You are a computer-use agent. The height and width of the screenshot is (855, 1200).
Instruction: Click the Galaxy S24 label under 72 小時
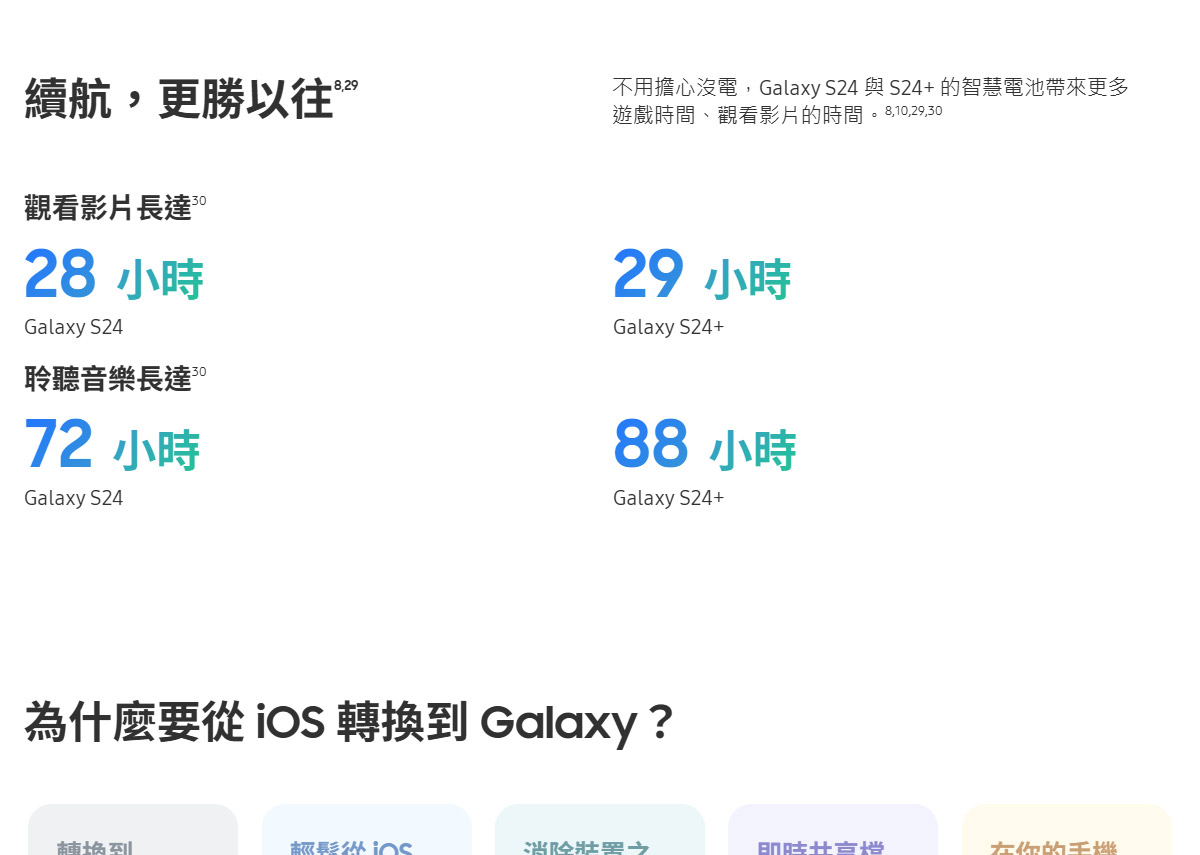pos(73,498)
